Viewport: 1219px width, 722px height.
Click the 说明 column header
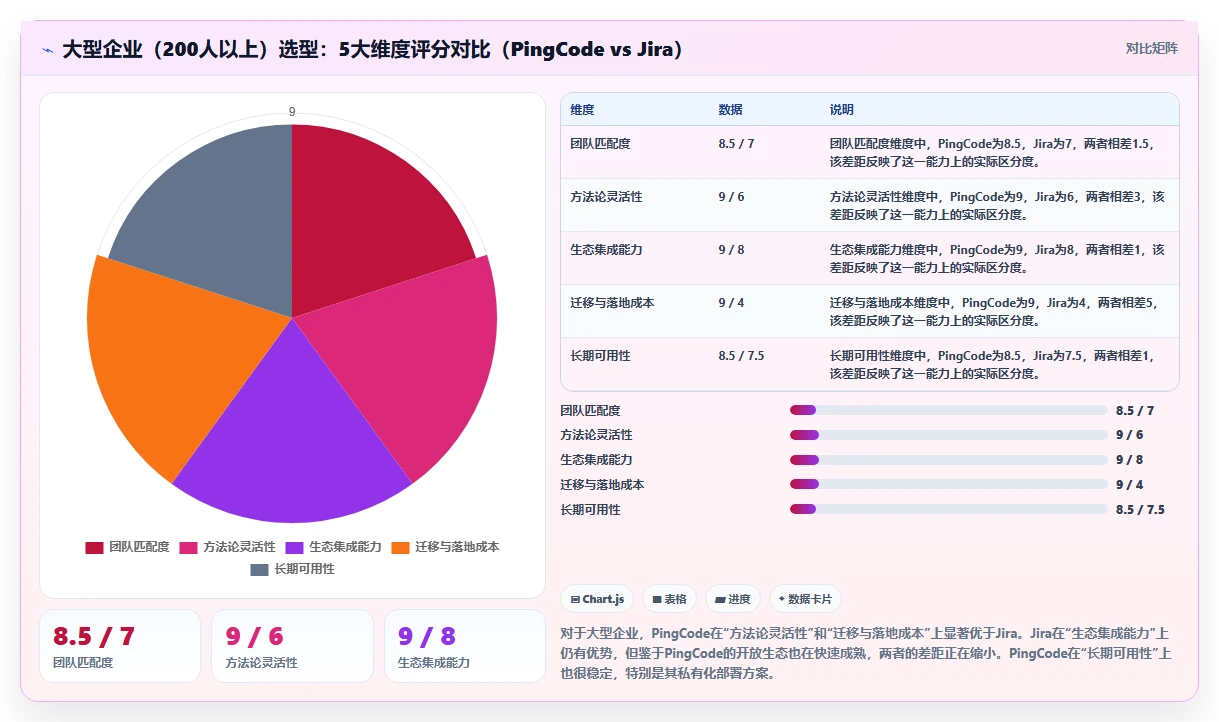(842, 110)
